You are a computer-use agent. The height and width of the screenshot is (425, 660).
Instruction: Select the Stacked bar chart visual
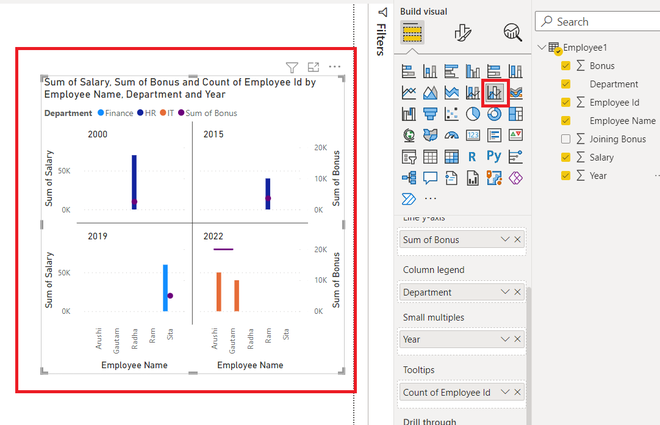point(408,71)
